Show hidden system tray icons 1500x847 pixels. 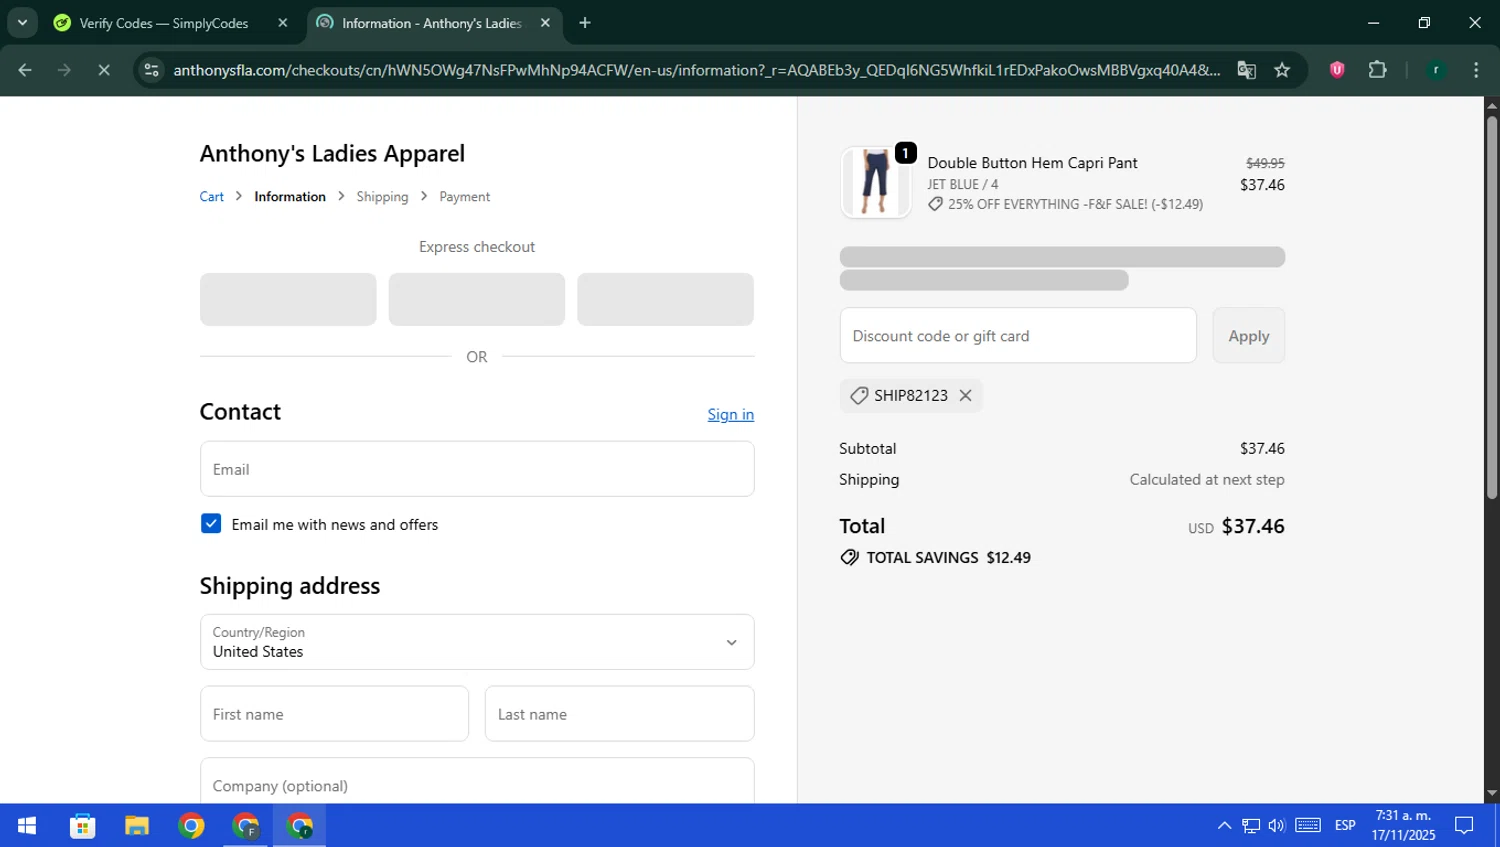1224,826
